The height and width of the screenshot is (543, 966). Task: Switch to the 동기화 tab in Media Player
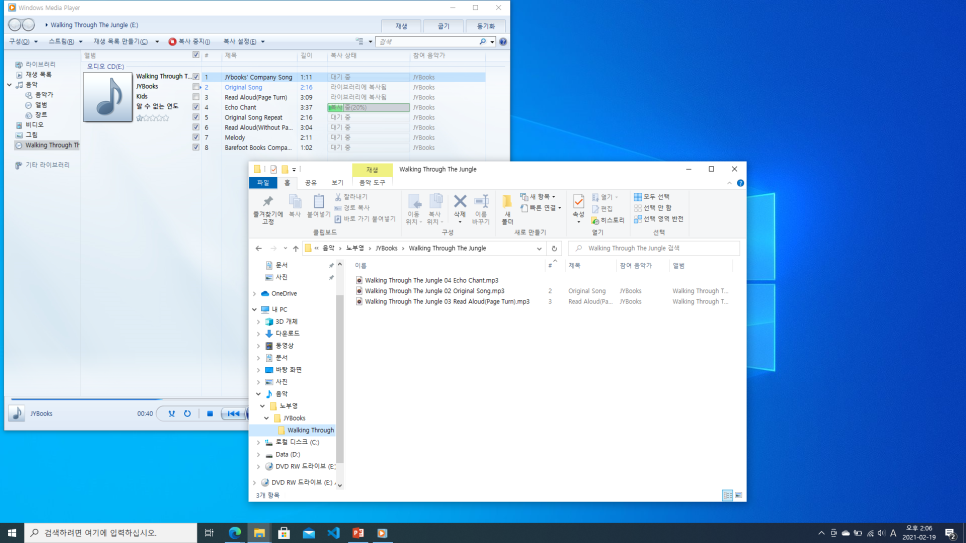point(486,26)
